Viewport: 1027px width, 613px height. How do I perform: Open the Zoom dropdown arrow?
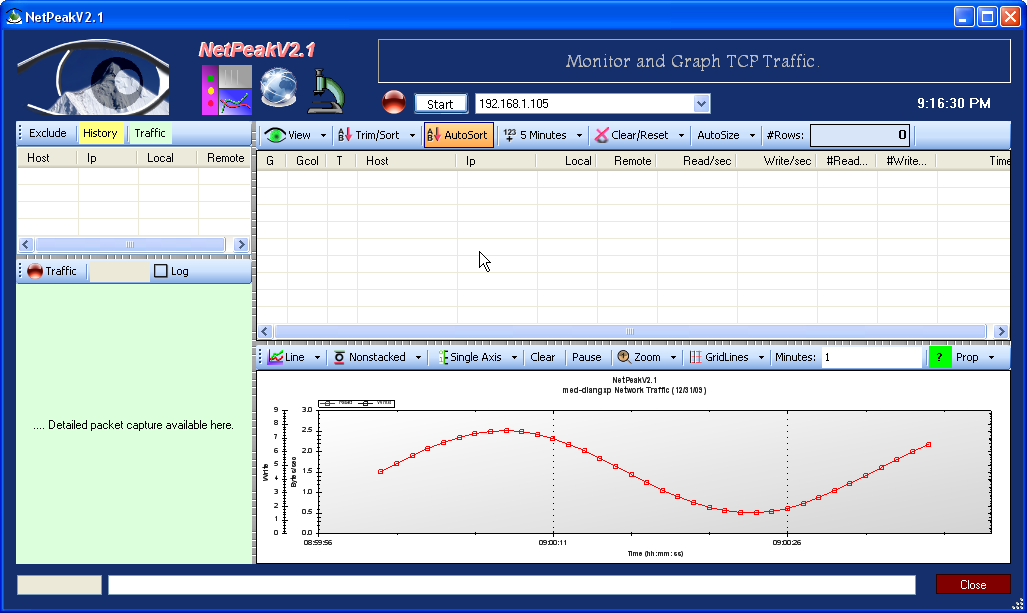(673, 358)
